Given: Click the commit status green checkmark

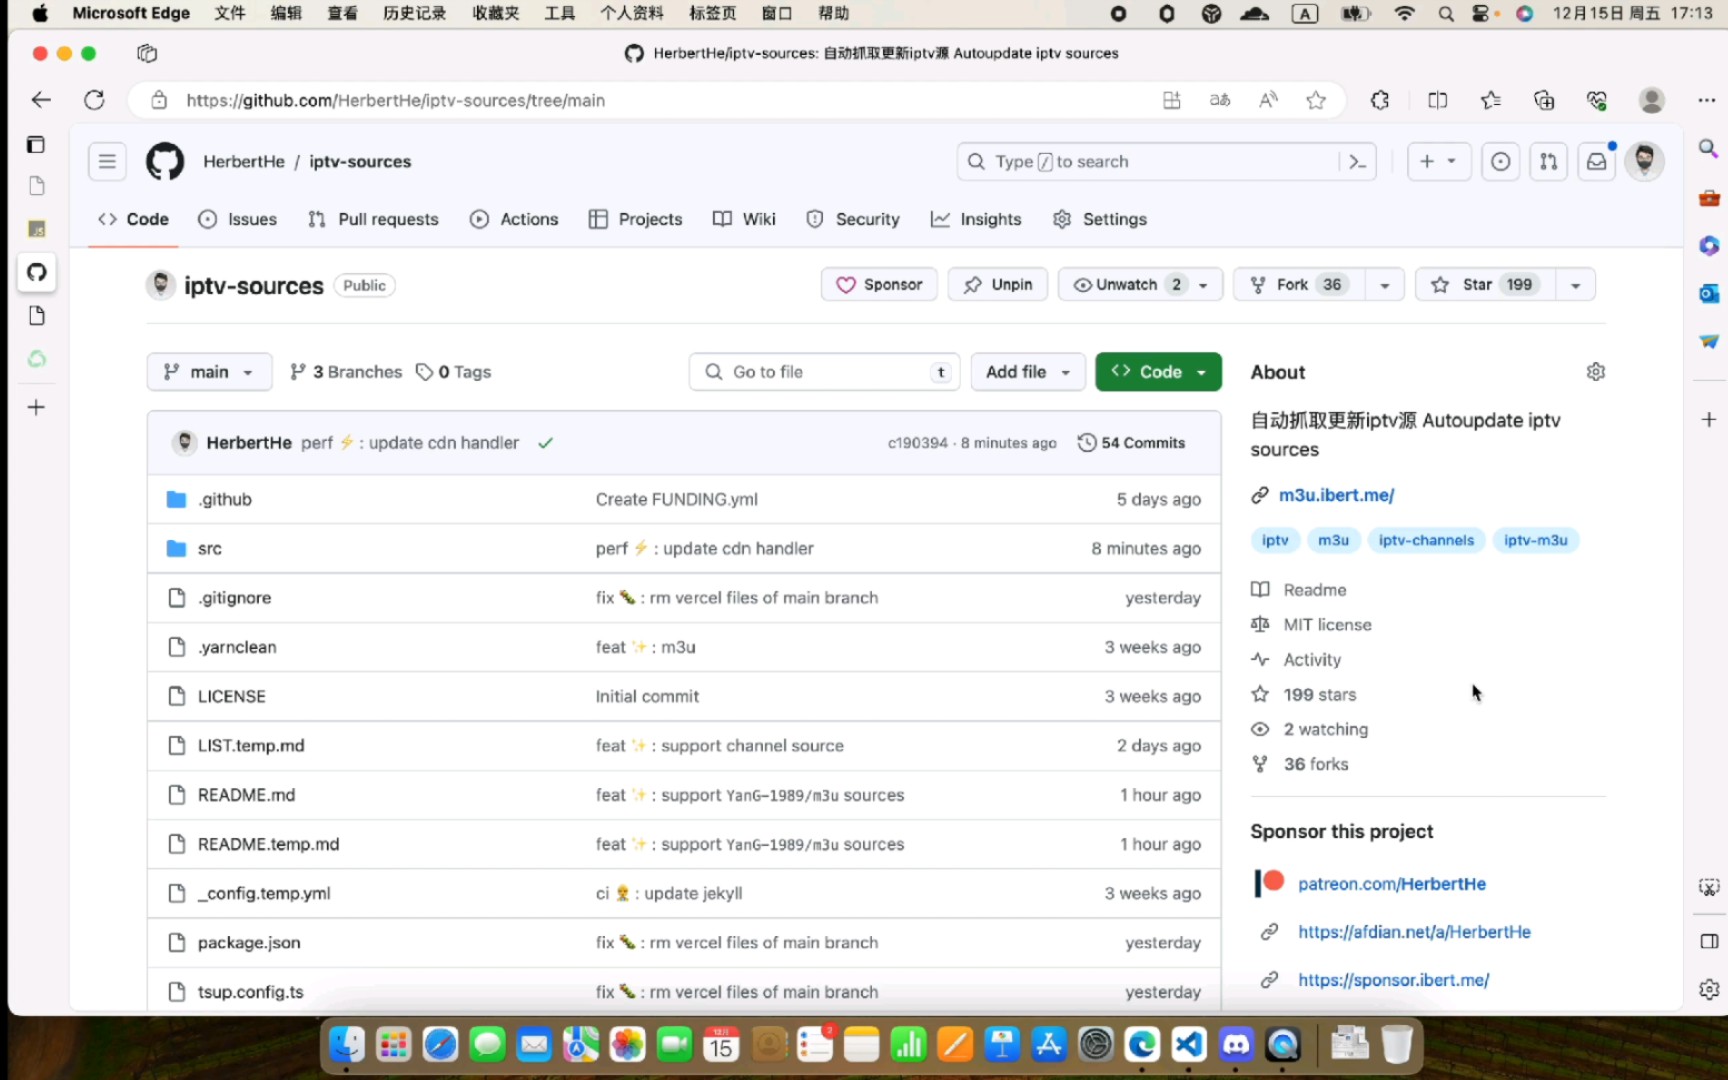Looking at the screenshot, I should click(545, 443).
